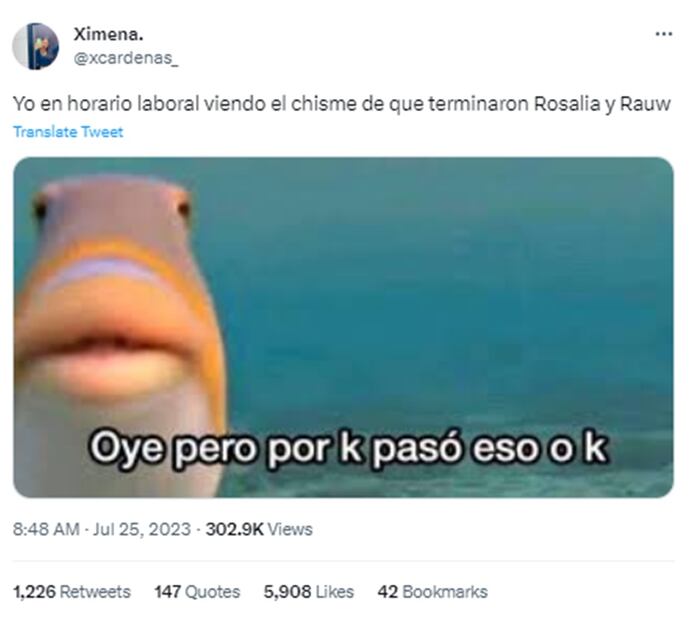Open the display name Ximena.
The image size is (691, 620).
point(108,34)
